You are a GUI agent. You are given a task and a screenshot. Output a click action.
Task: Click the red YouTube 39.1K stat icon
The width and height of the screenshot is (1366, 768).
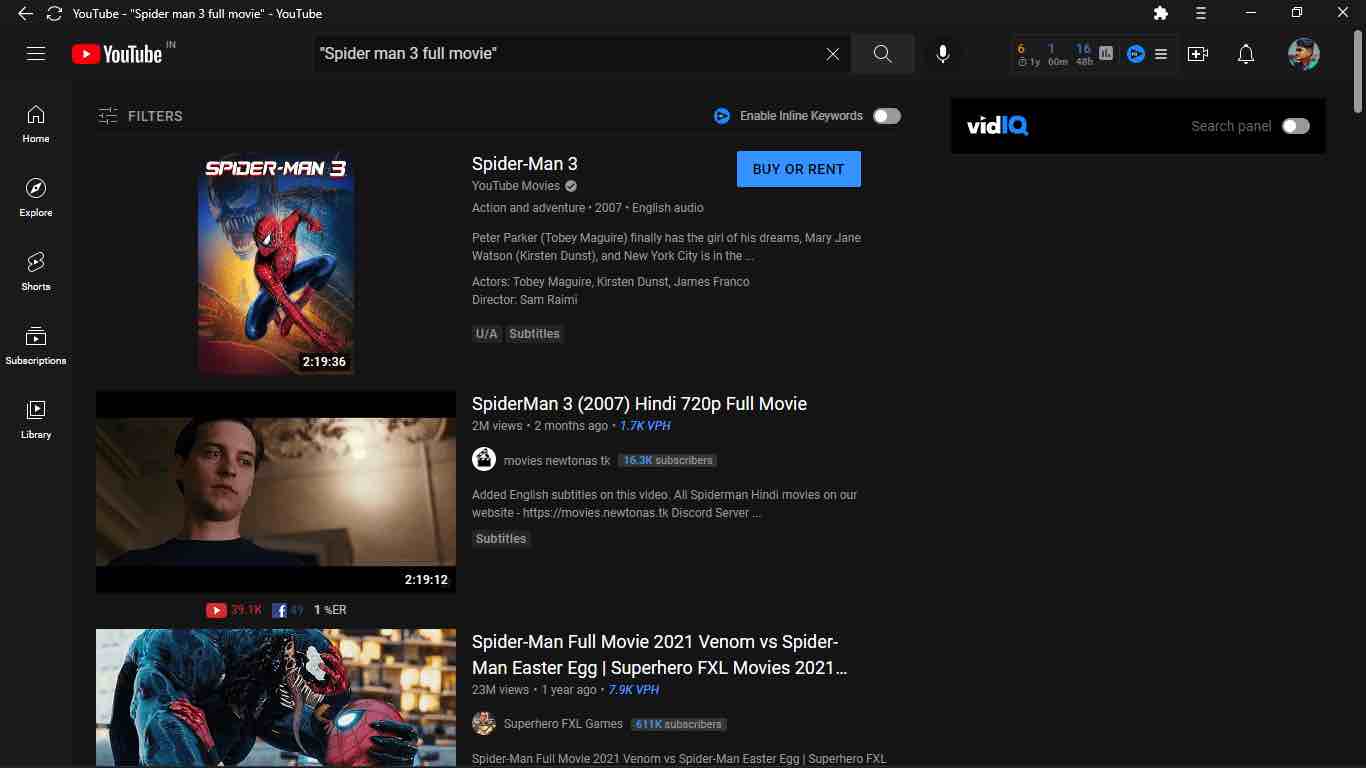[216, 610]
